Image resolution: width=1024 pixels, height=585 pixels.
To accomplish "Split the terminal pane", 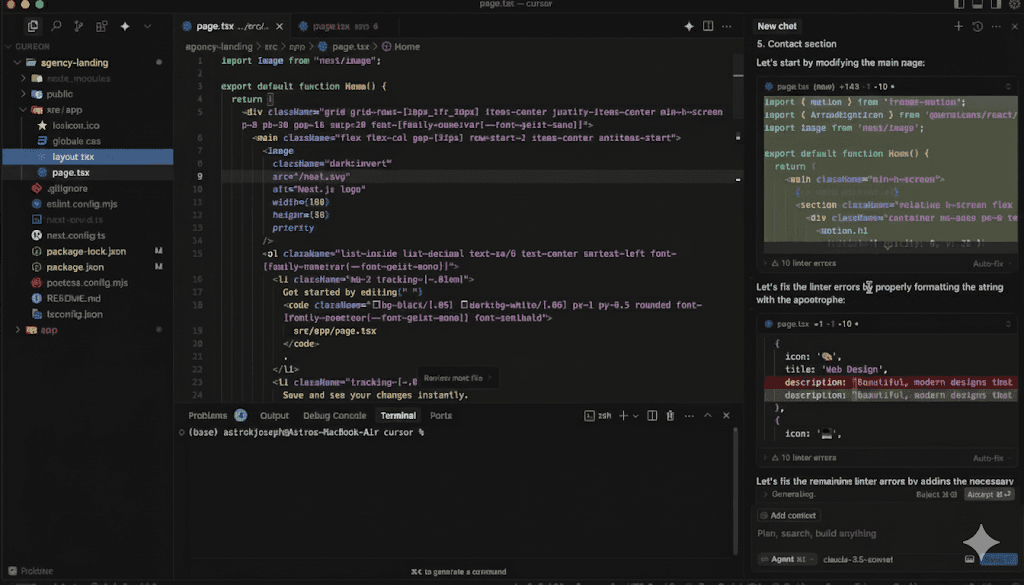I will click(x=652, y=415).
